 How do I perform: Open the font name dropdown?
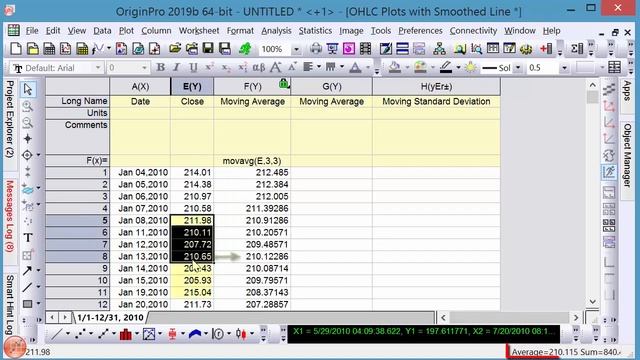pyautogui.click(x=98, y=68)
